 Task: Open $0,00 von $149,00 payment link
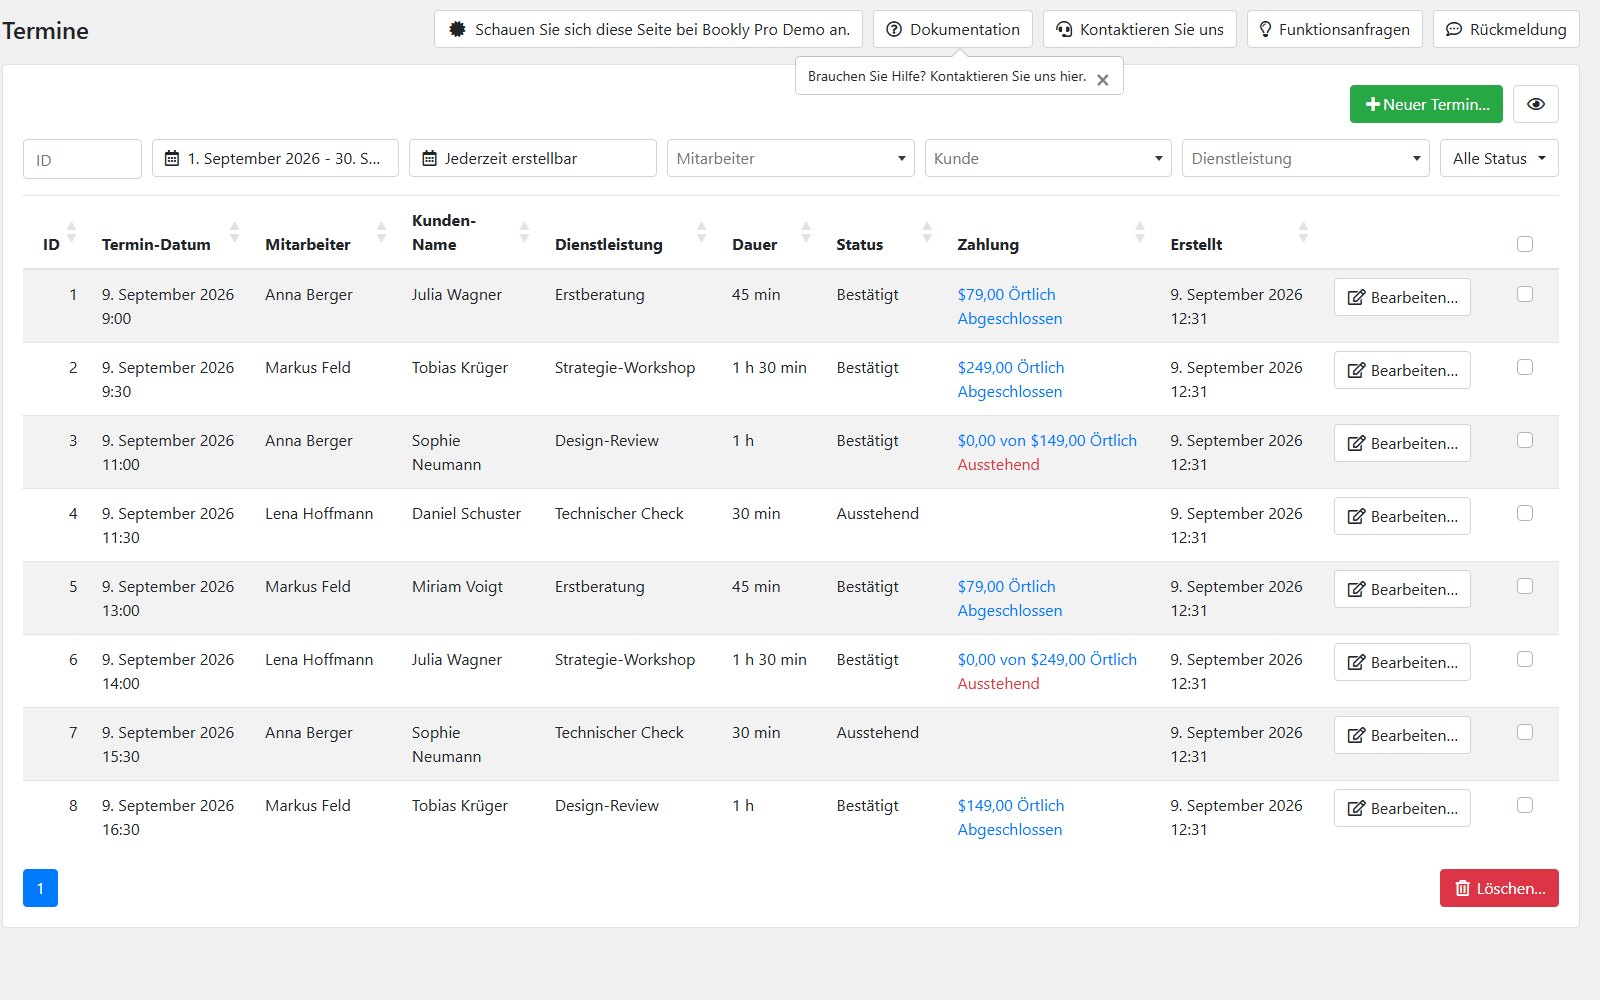[1047, 440]
